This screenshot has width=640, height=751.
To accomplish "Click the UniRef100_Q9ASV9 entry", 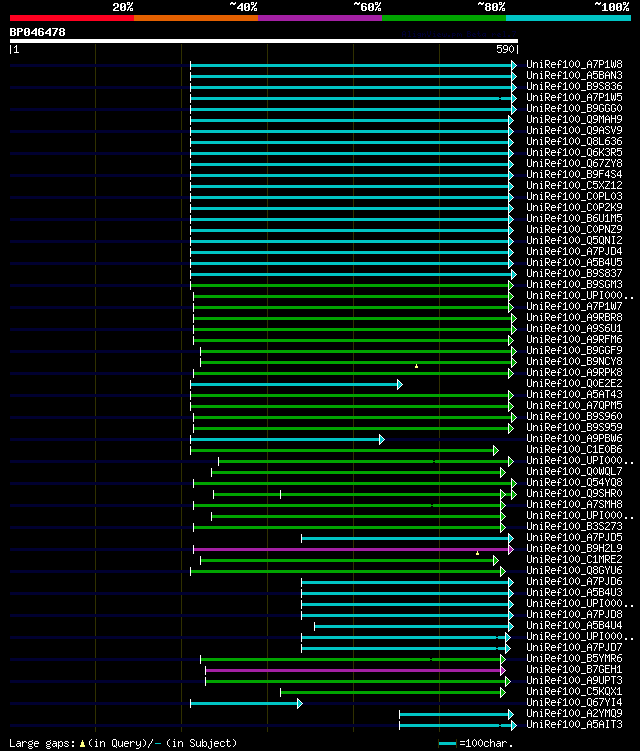I will (x=574, y=130).
